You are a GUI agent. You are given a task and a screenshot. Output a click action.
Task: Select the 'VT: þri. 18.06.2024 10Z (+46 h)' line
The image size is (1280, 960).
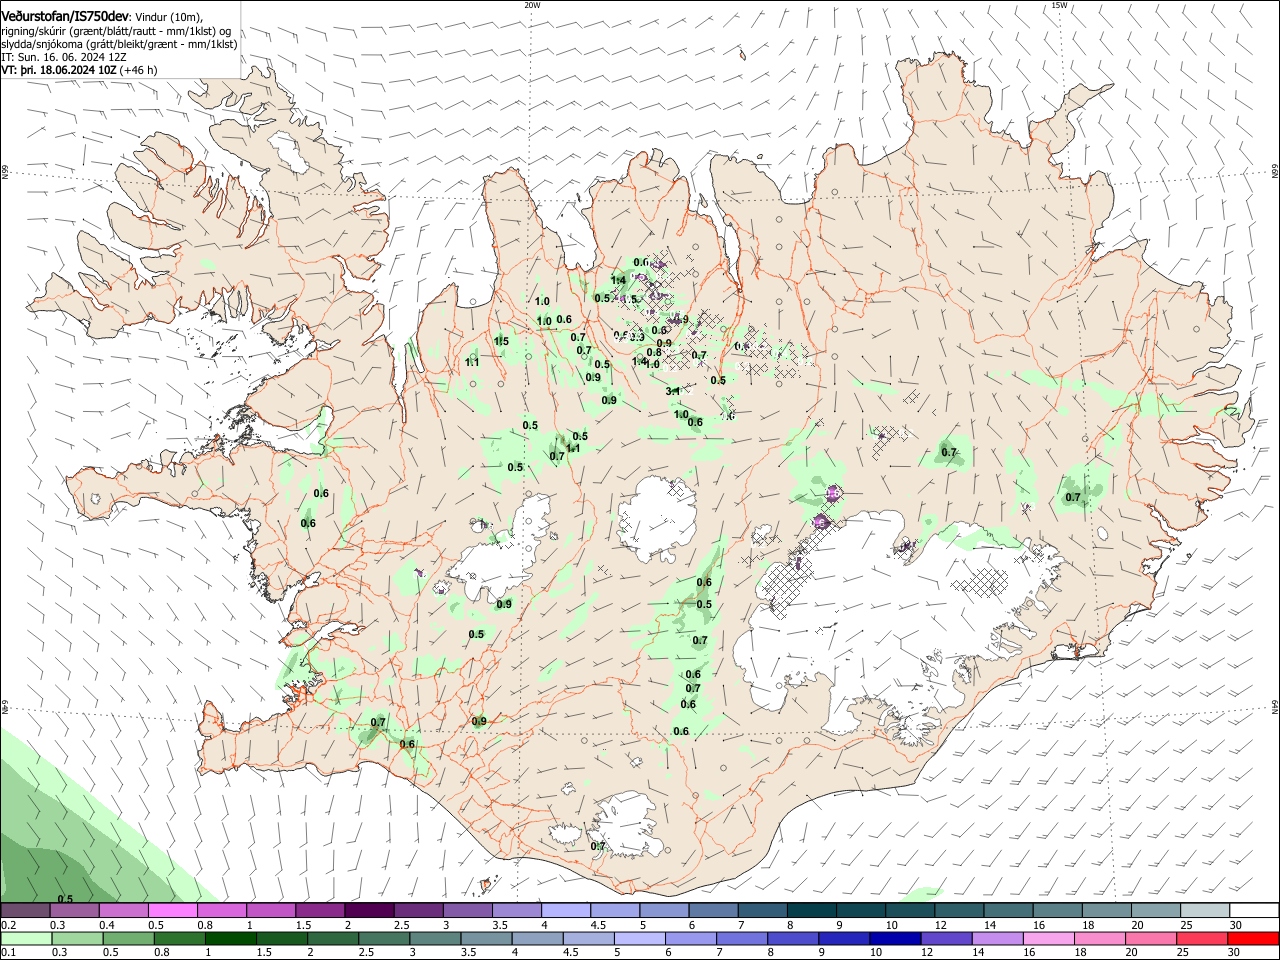80,70
